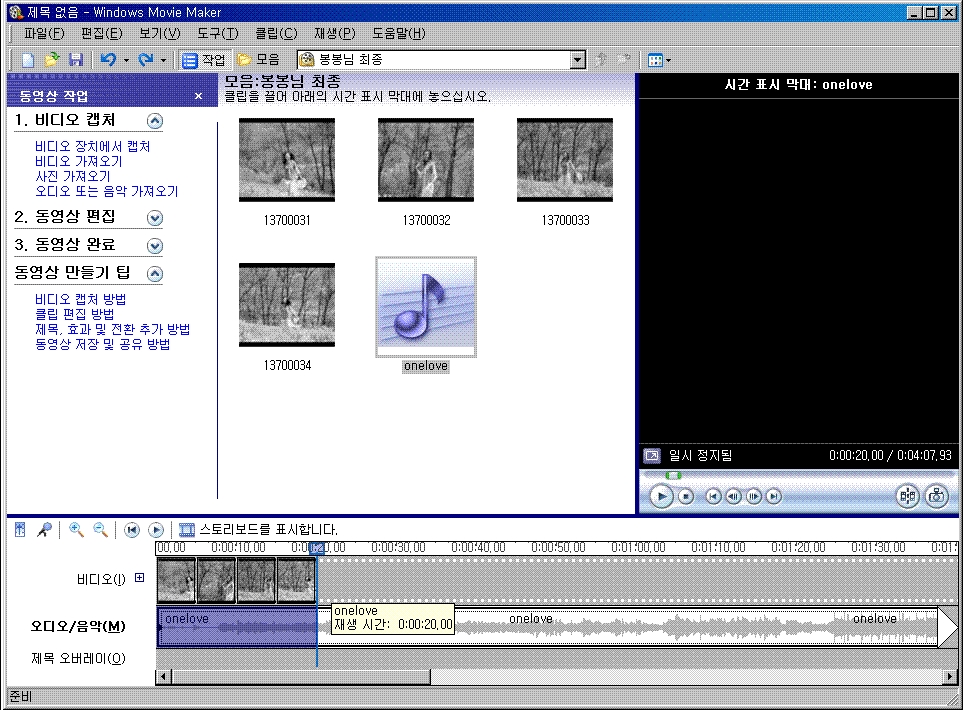Click the timeline playhead marker at 0:00:20

click(317, 547)
